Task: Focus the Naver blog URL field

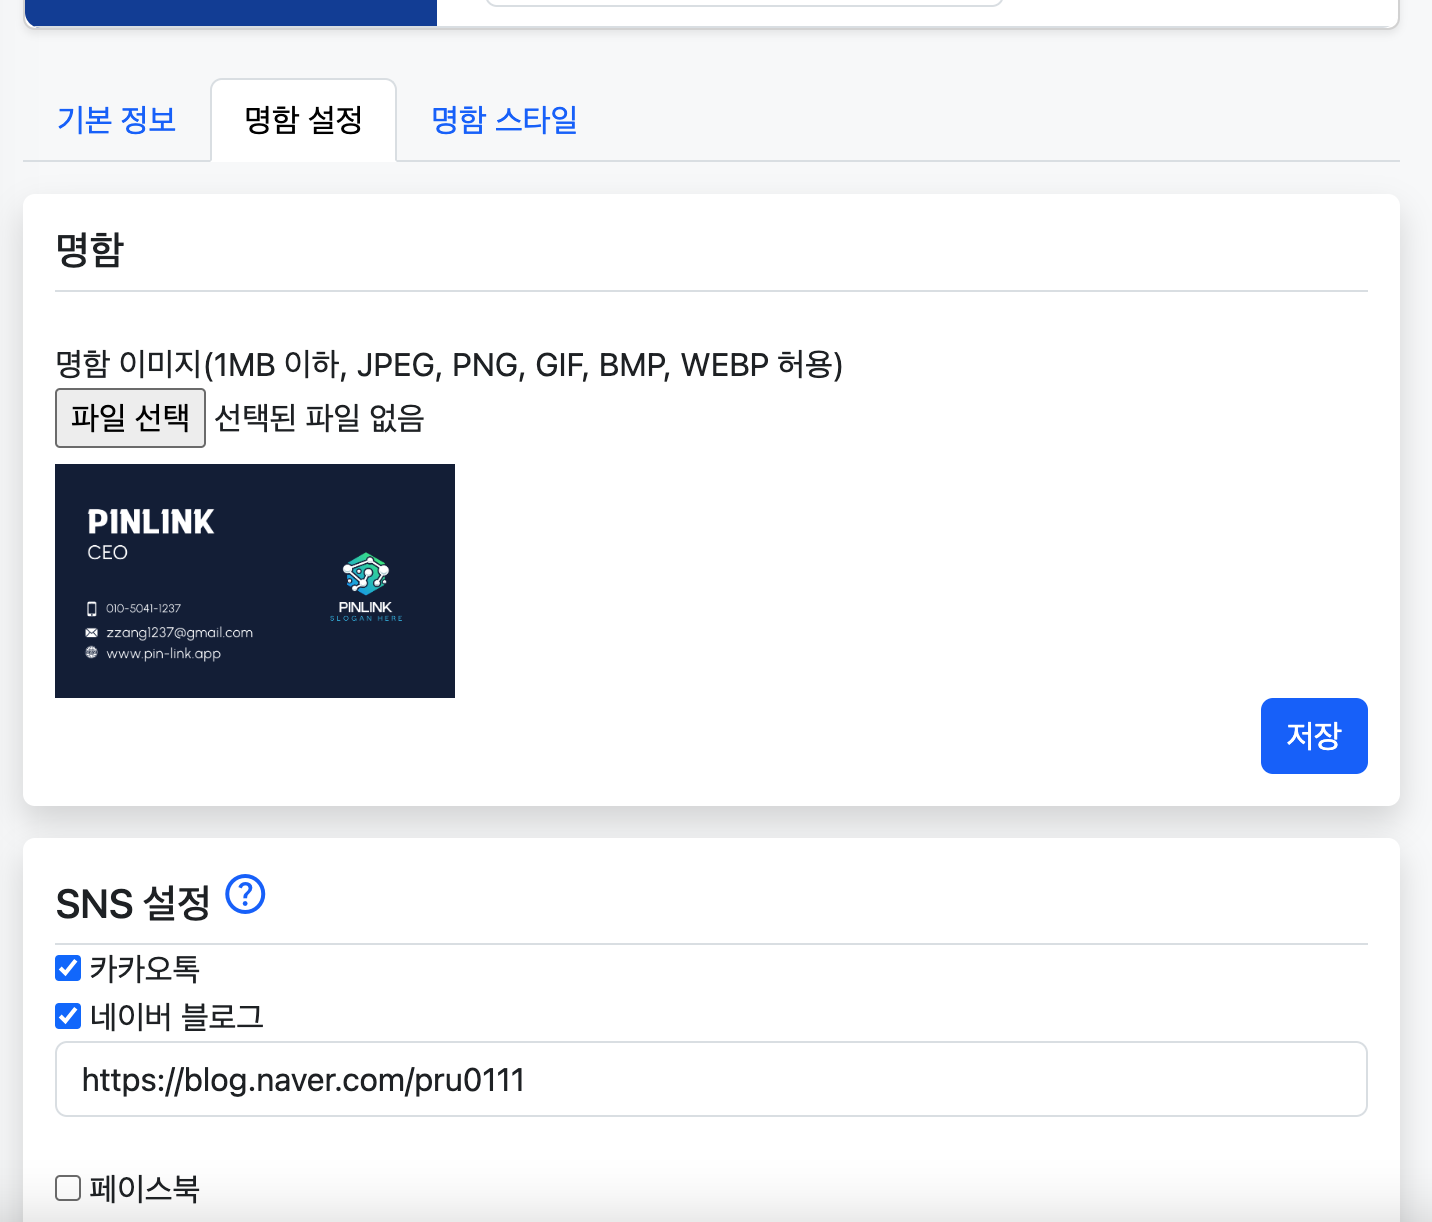Action: (x=710, y=1079)
